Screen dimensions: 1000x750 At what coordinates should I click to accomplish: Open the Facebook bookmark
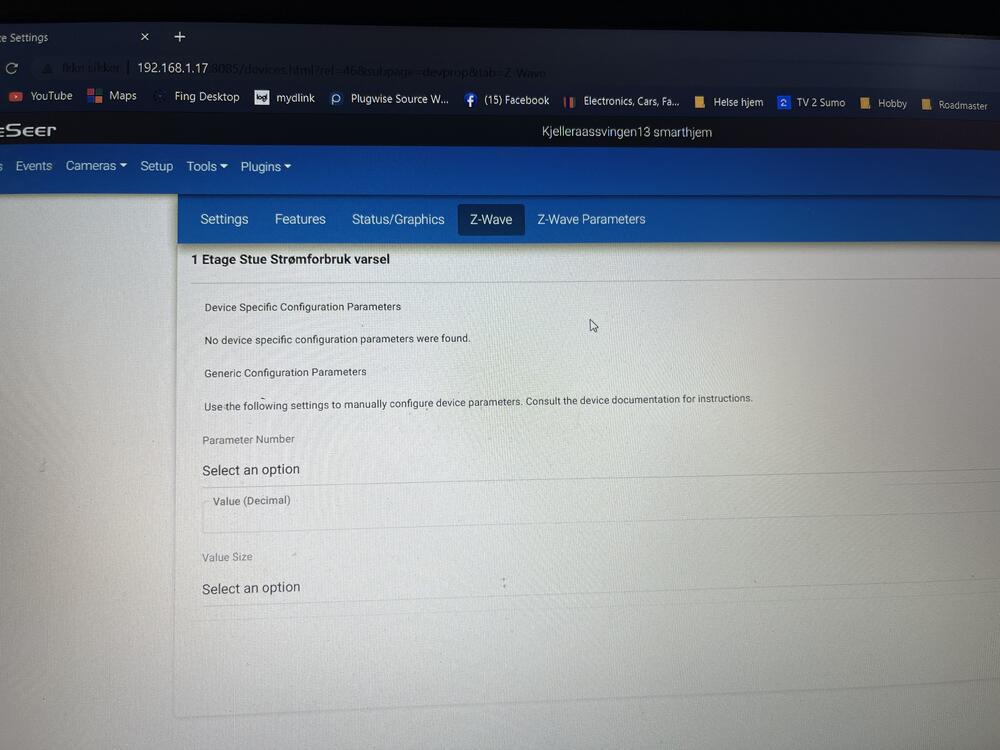(506, 100)
